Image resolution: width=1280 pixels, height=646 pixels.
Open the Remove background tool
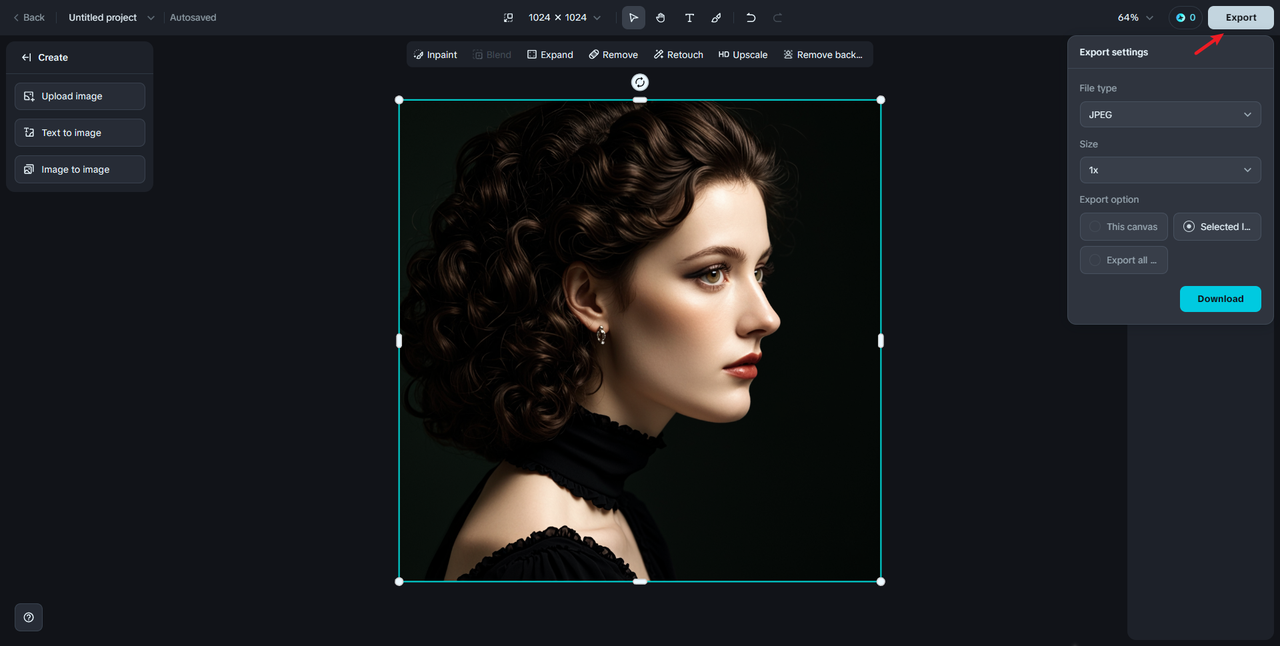coord(822,55)
